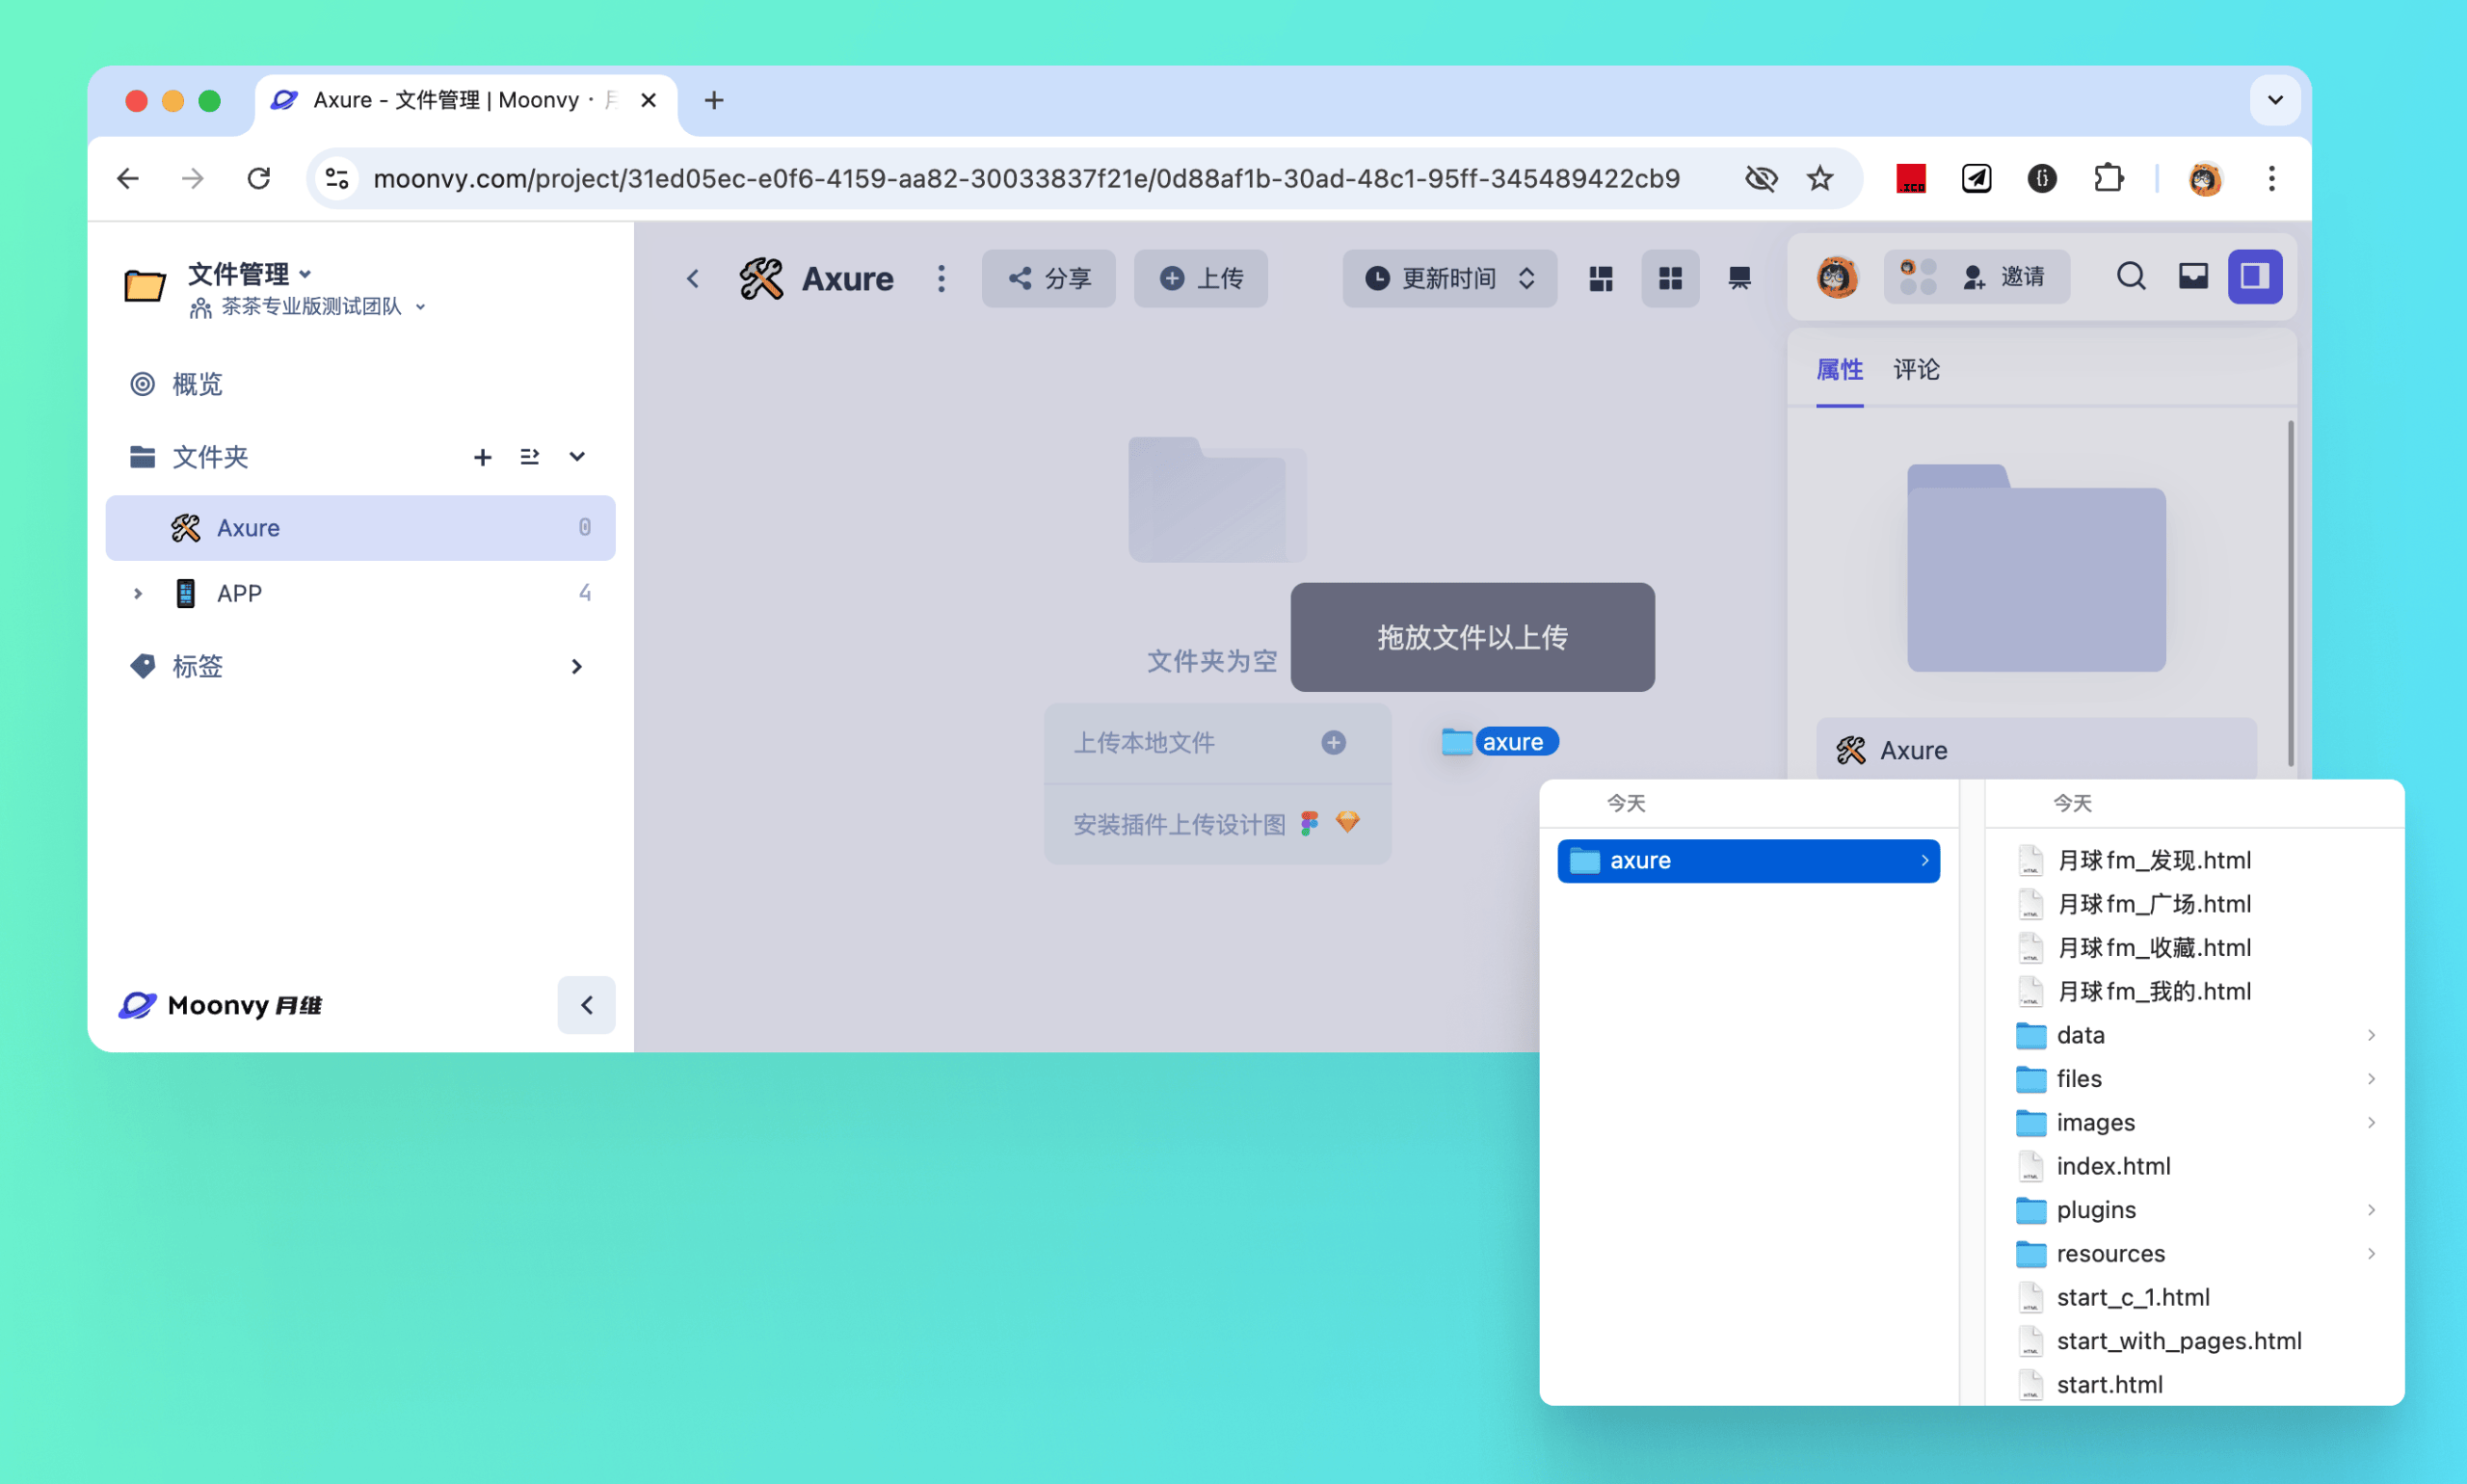
Task: Go back with the arrow beside Axure title
Action: click(693, 278)
